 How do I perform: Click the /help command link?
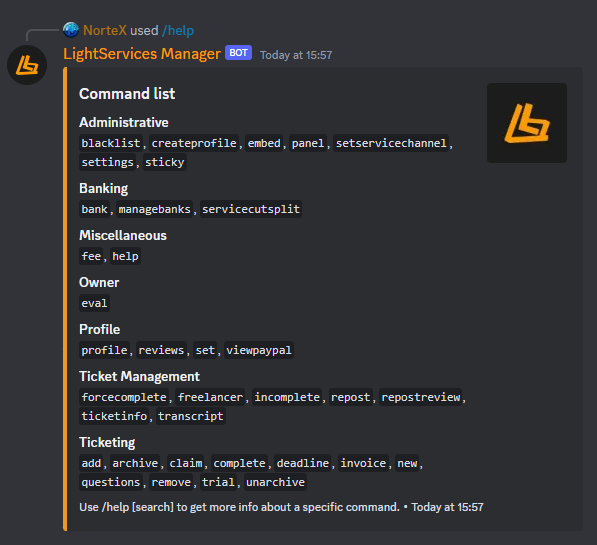(x=178, y=30)
